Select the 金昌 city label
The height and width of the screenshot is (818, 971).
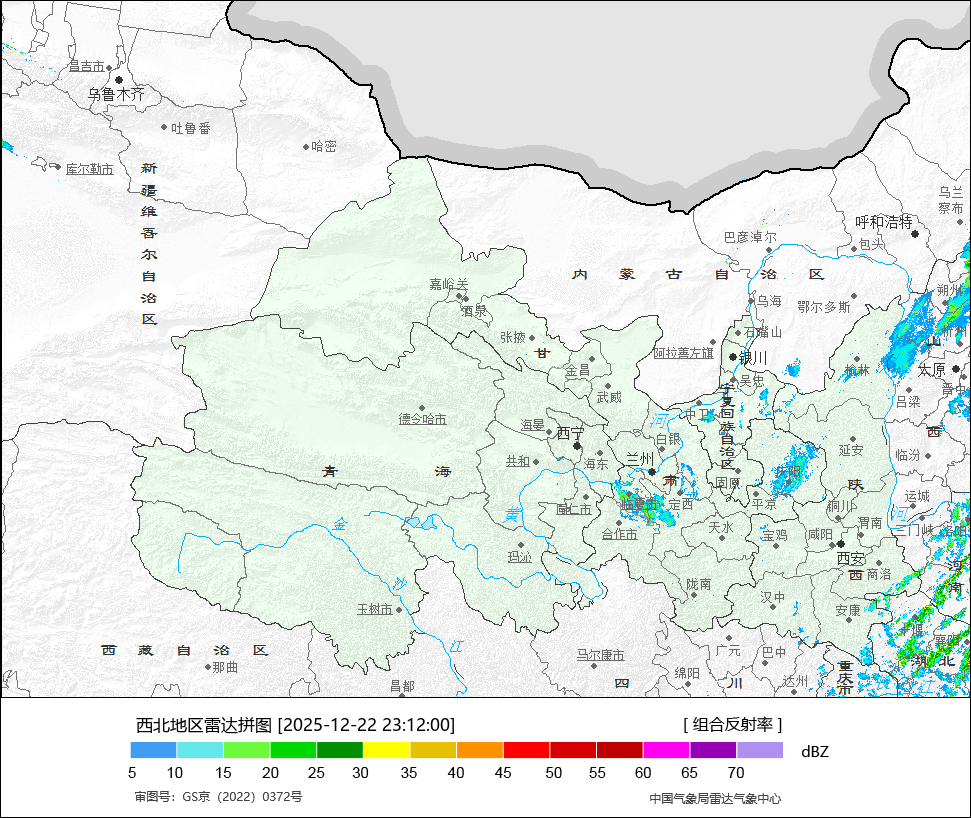(x=578, y=371)
